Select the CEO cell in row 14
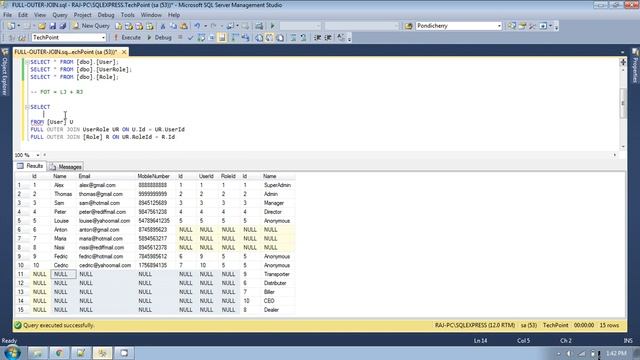640x360 pixels. pos(278,301)
